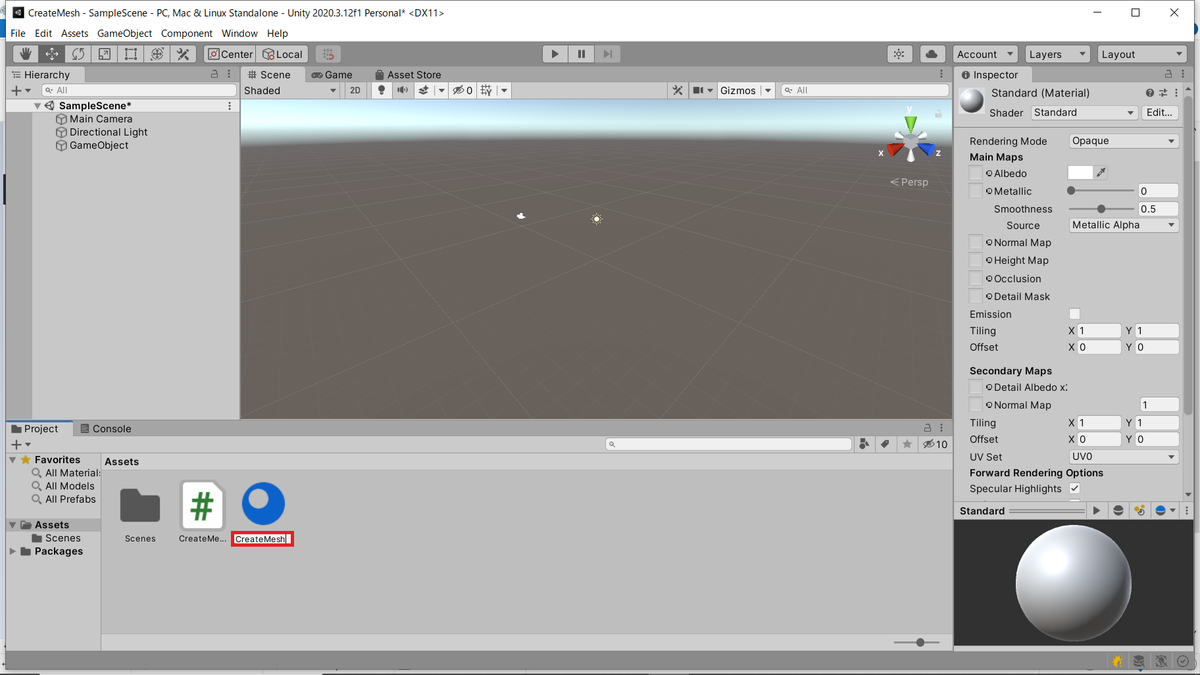Viewport: 1200px width, 675px height.
Task: Toggle preview lighting icon
Action: point(1139,510)
